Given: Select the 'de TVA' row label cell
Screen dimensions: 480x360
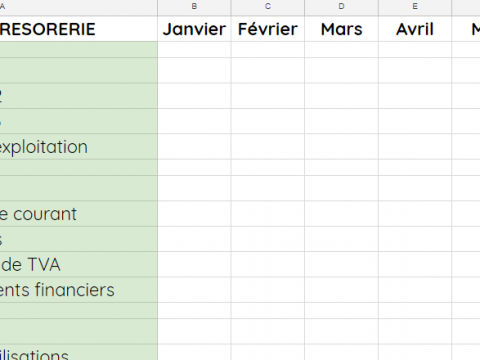Looking at the screenshot, I should coord(79,264).
